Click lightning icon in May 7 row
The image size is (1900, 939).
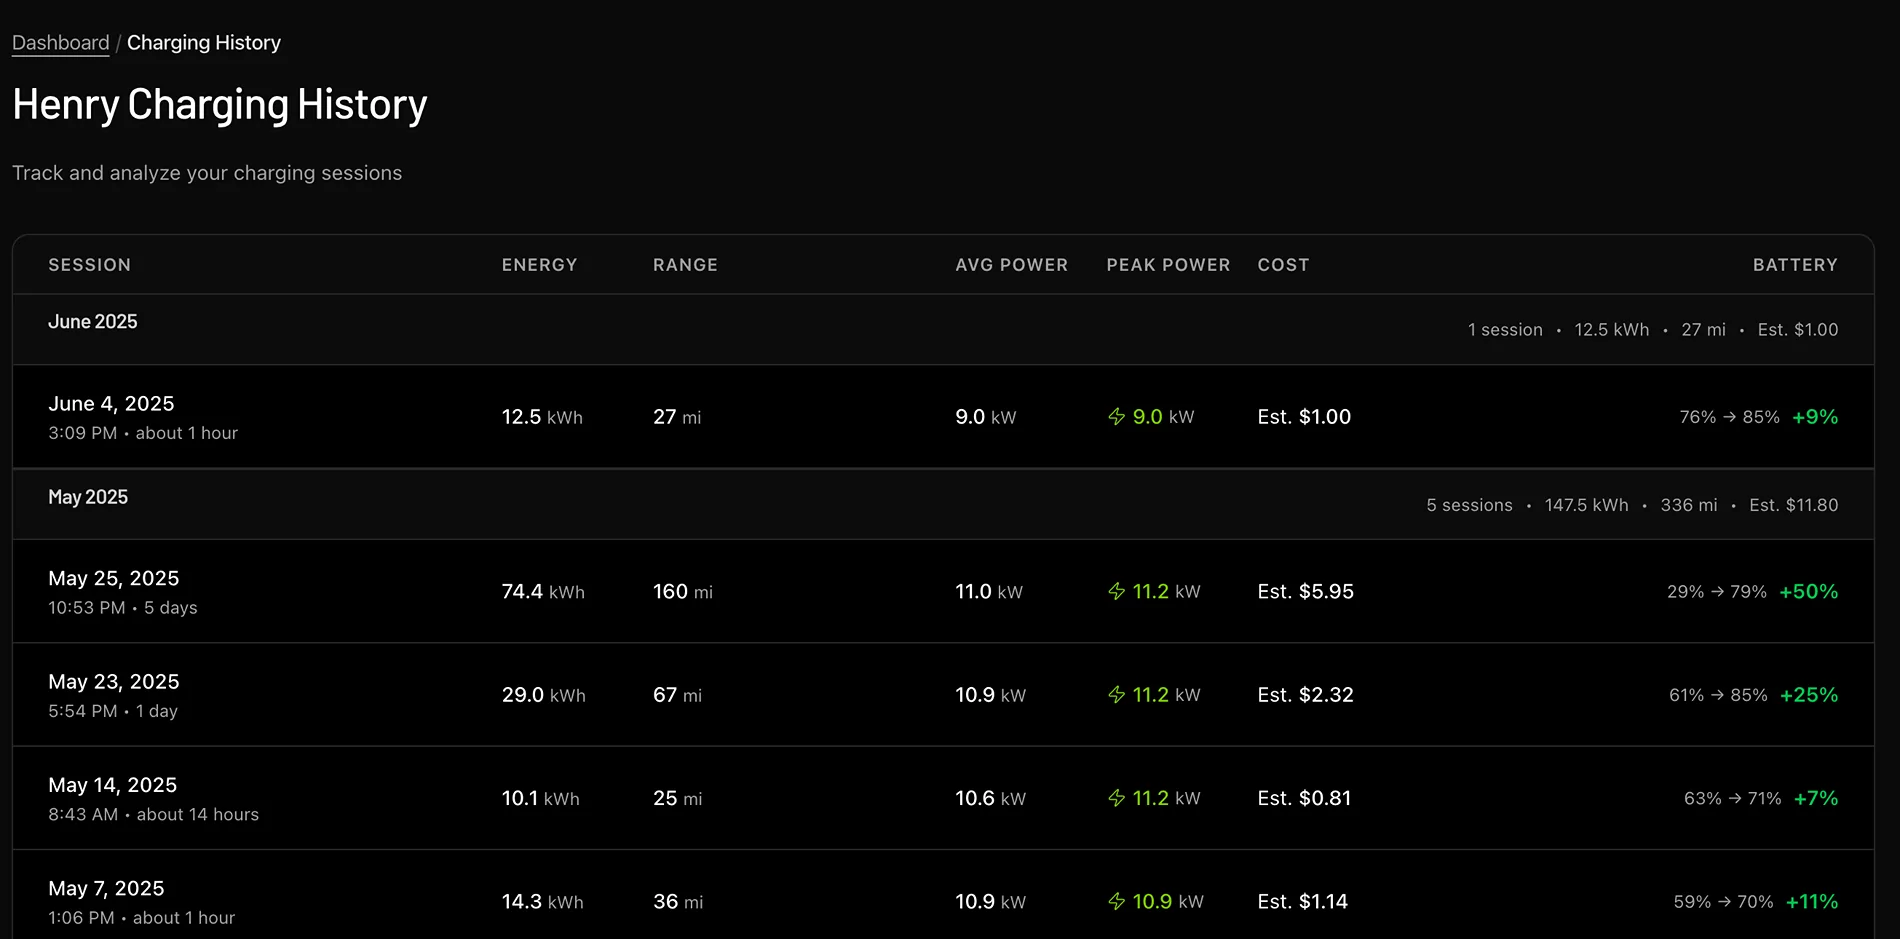pos(1117,902)
